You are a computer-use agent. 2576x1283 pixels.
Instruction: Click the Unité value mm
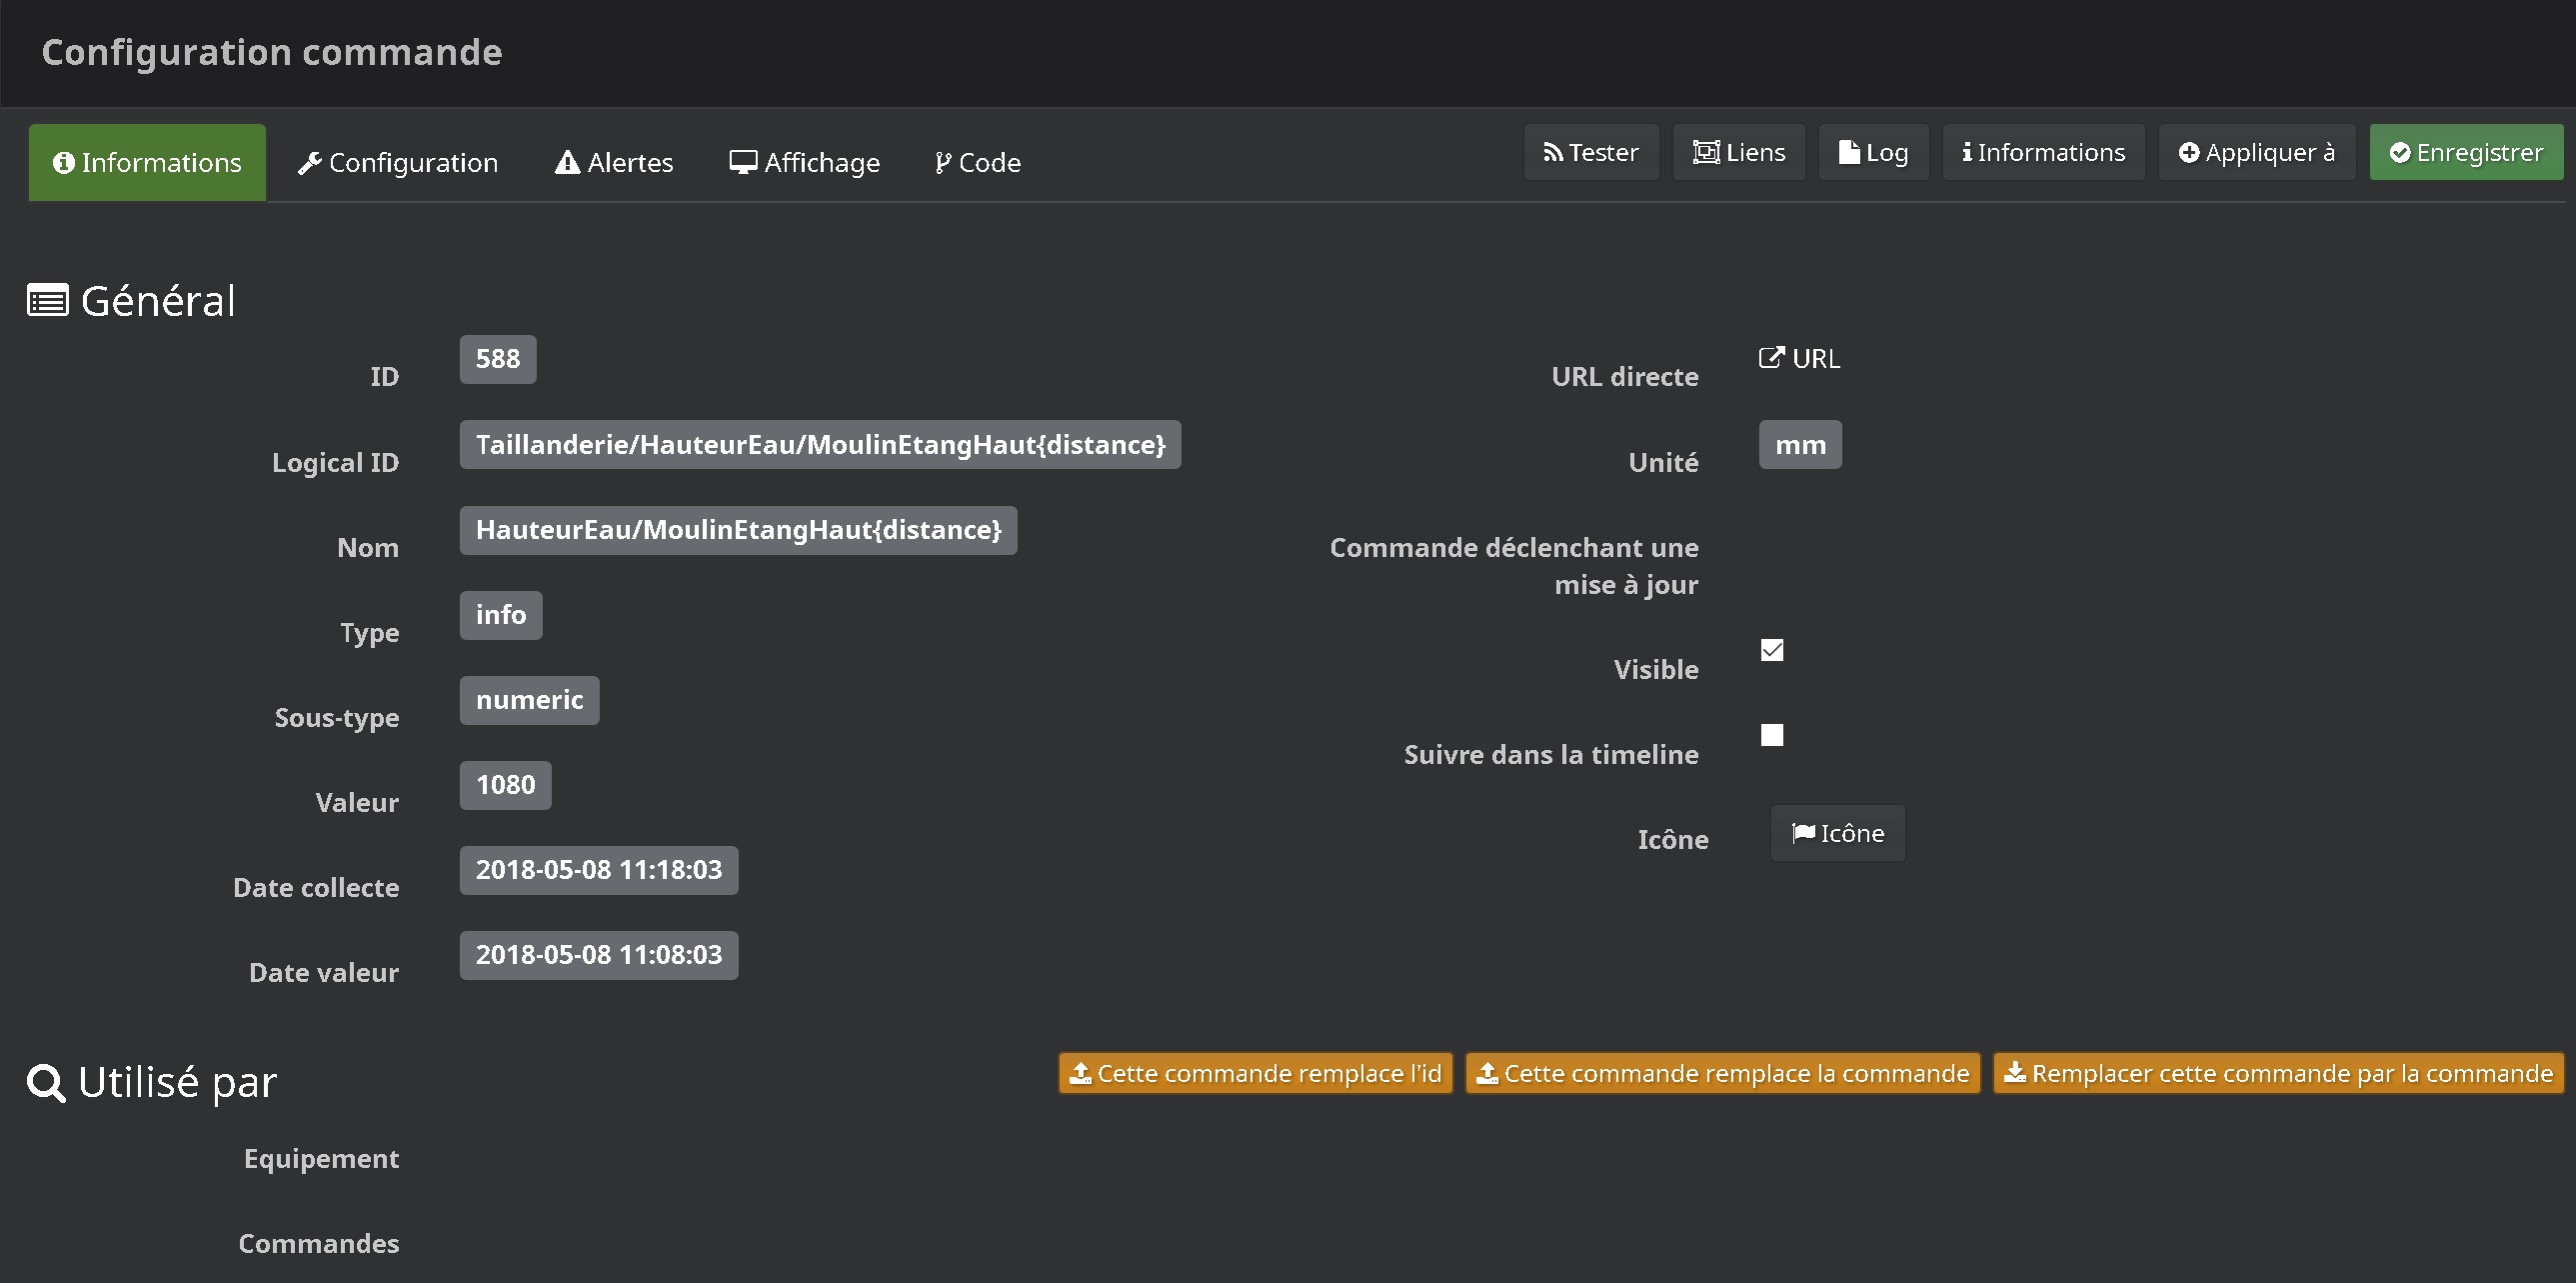[x=1800, y=444]
